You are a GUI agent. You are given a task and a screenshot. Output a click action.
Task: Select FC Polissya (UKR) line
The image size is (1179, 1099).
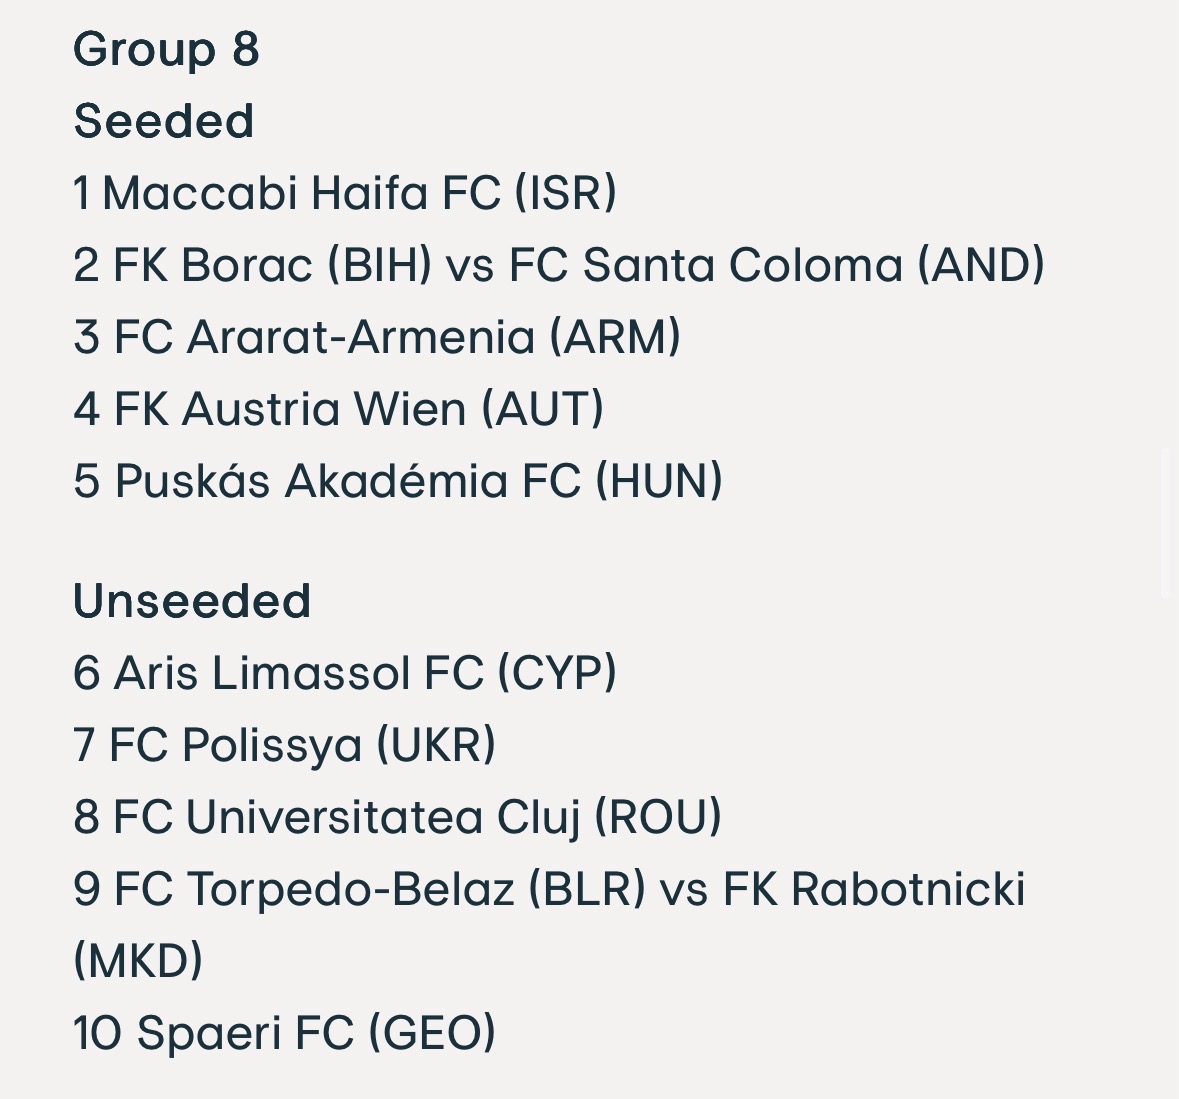click(285, 745)
